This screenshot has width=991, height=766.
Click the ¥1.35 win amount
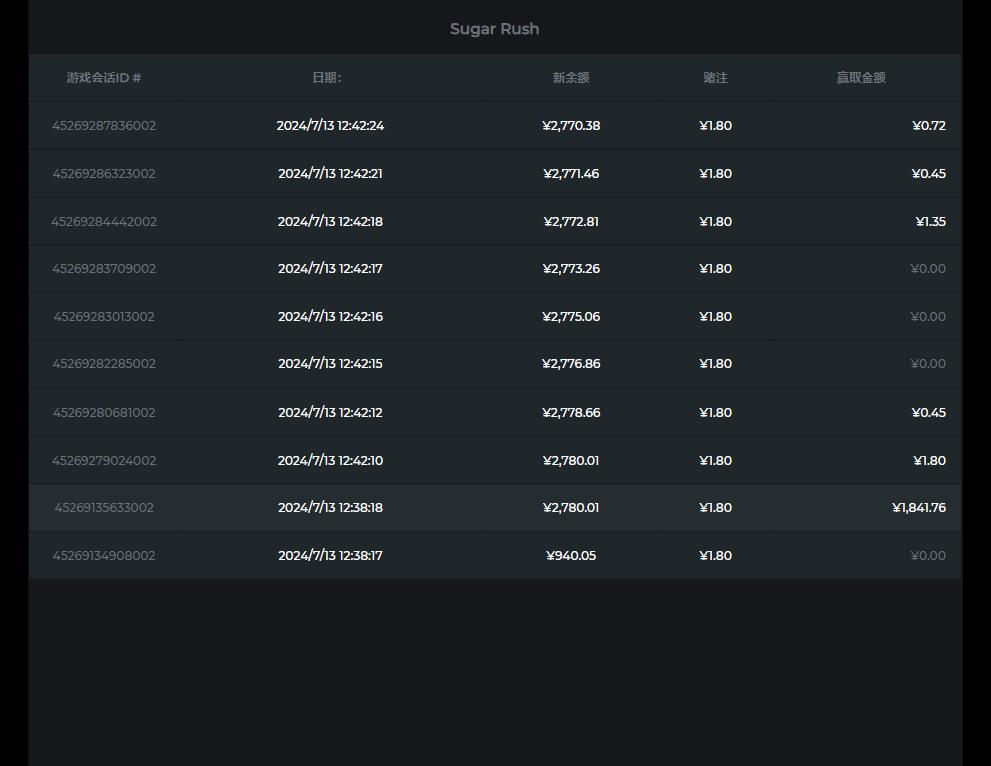click(x=930, y=222)
